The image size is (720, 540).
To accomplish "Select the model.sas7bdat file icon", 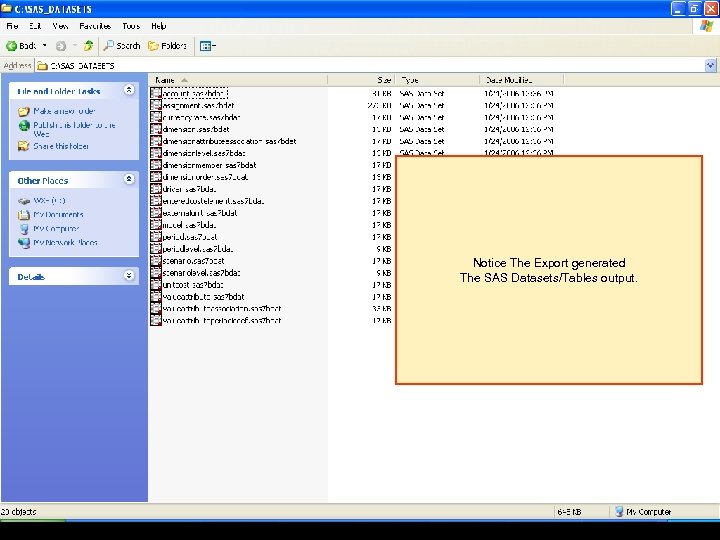I will pos(156,225).
